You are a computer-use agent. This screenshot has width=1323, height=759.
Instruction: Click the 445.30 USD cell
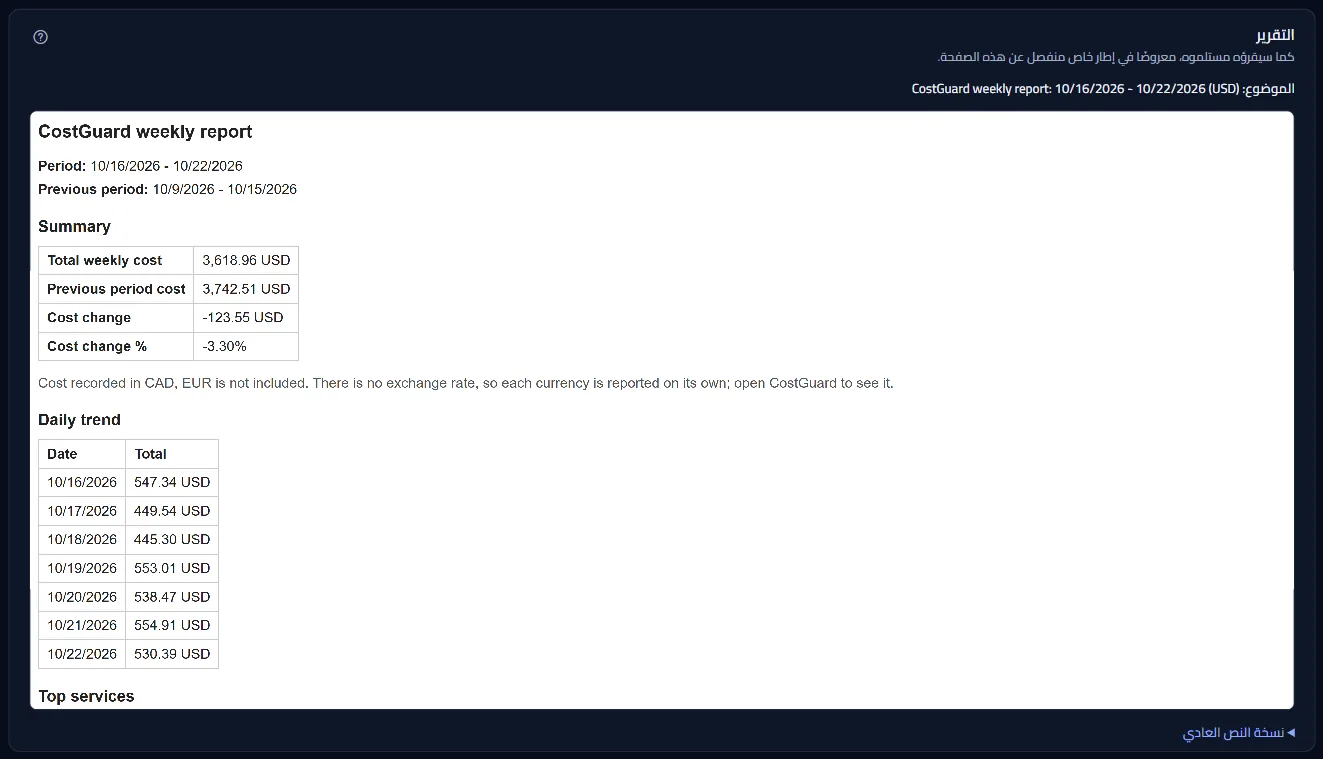(x=172, y=539)
